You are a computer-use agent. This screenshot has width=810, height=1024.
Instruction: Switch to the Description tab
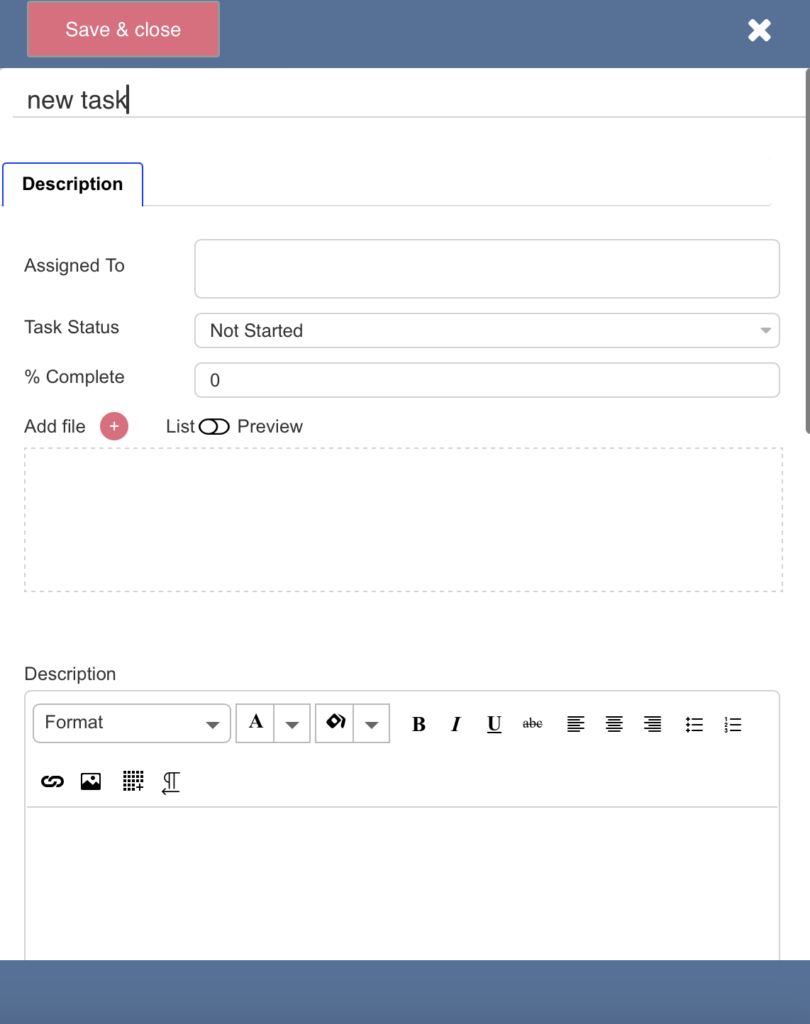click(73, 184)
